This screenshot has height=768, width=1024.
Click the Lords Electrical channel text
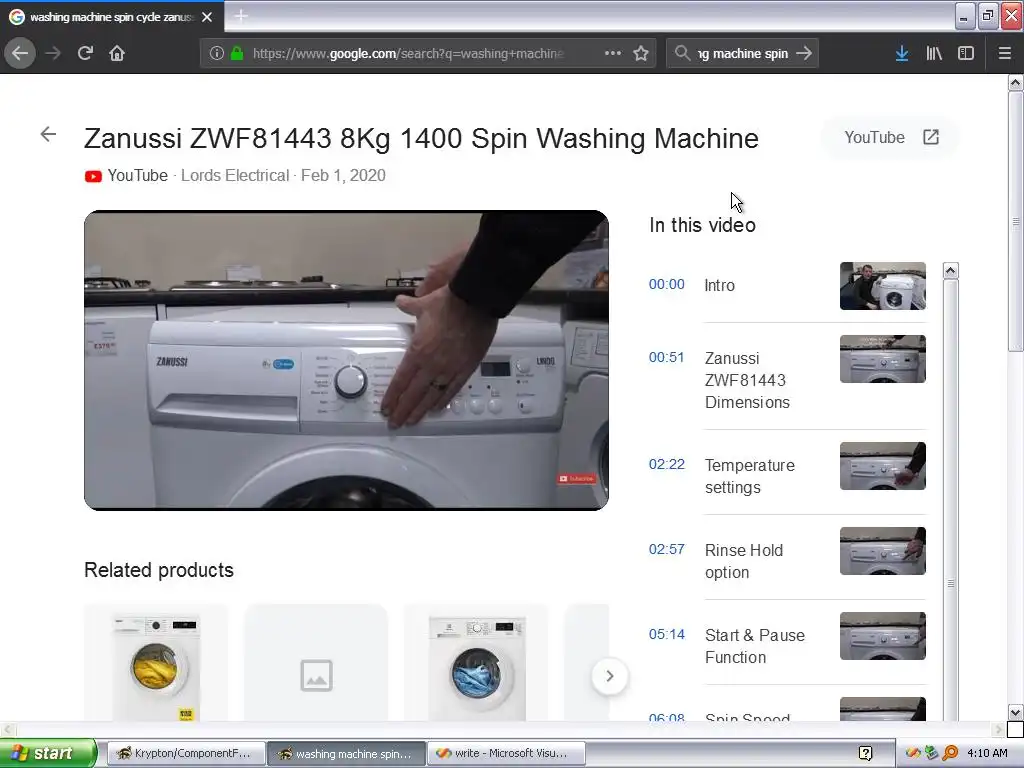click(x=235, y=176)
